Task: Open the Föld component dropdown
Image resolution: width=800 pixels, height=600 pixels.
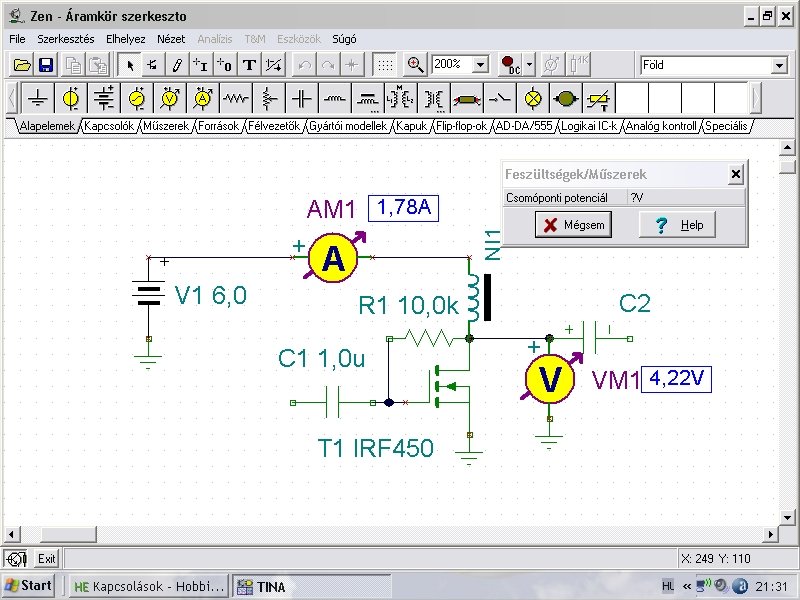Action: coord(779,65)
